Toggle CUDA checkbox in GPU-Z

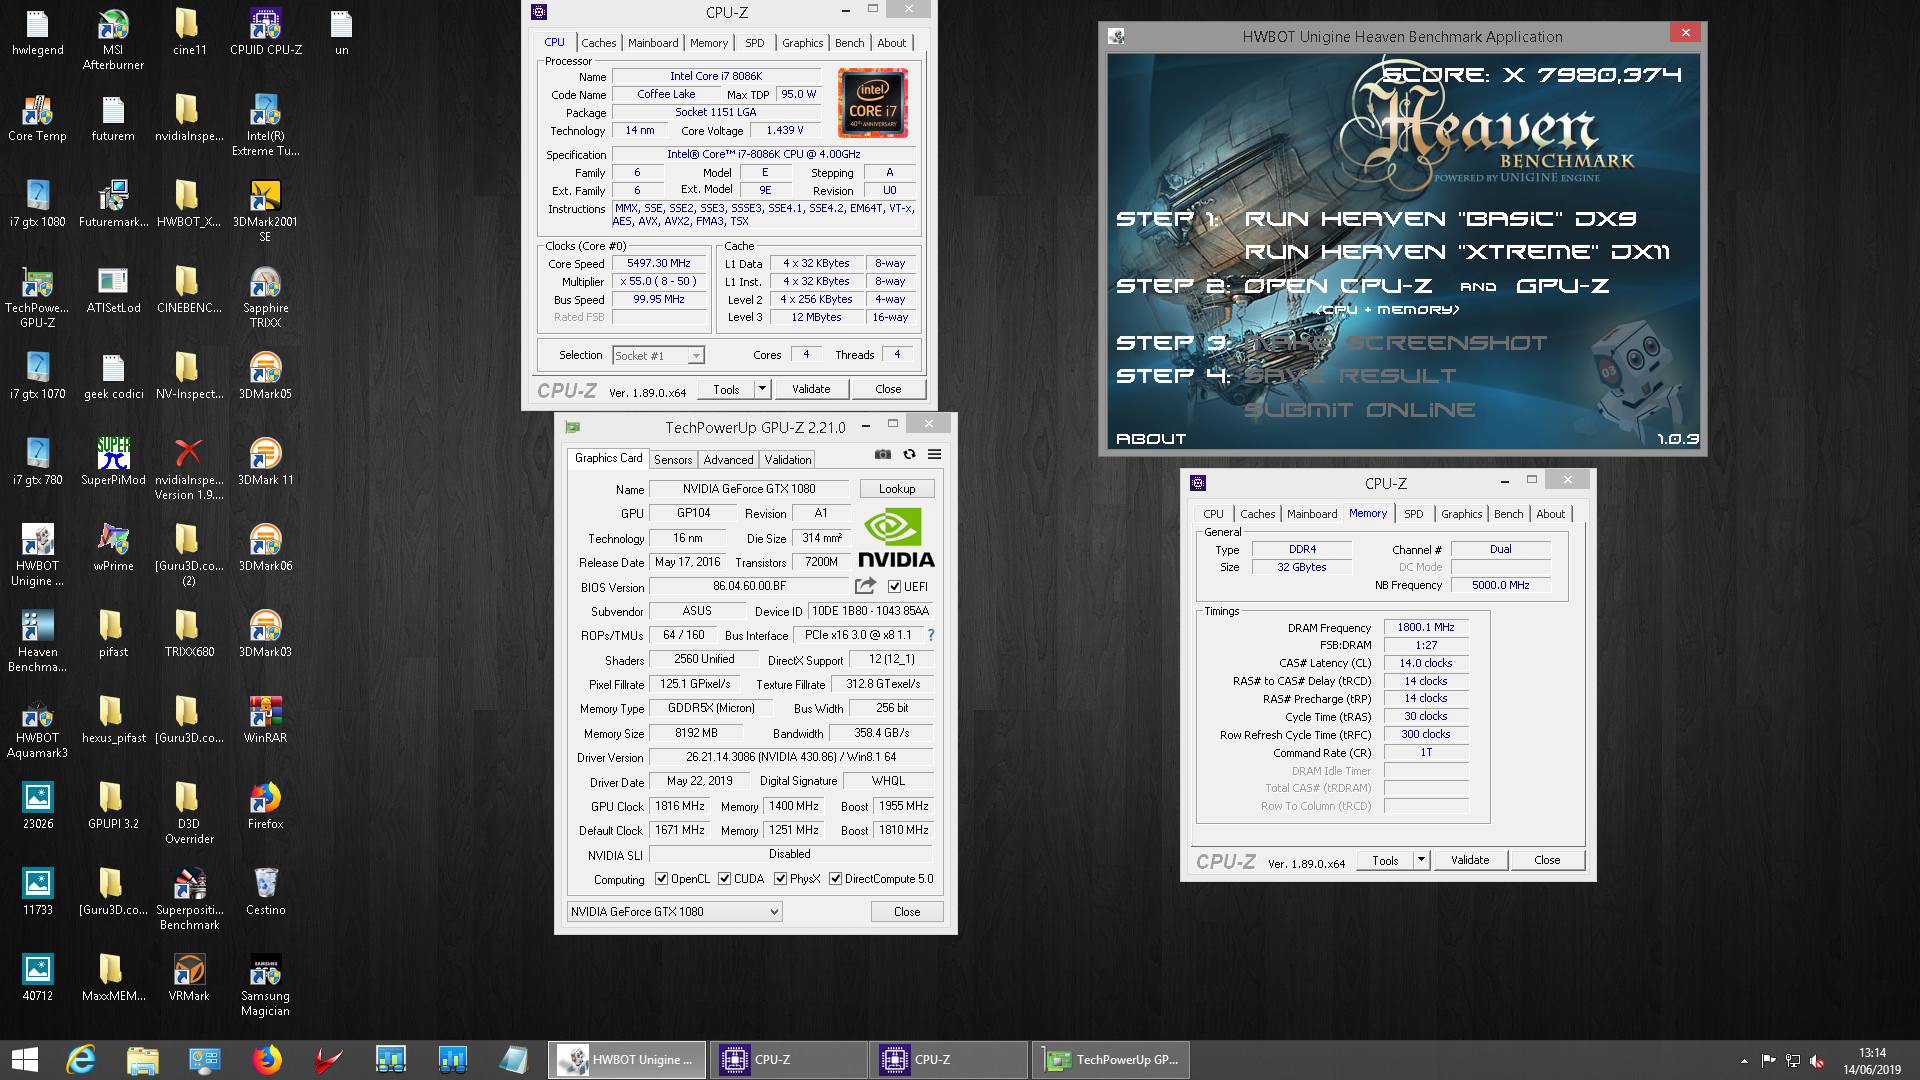(x=724, y=879)
